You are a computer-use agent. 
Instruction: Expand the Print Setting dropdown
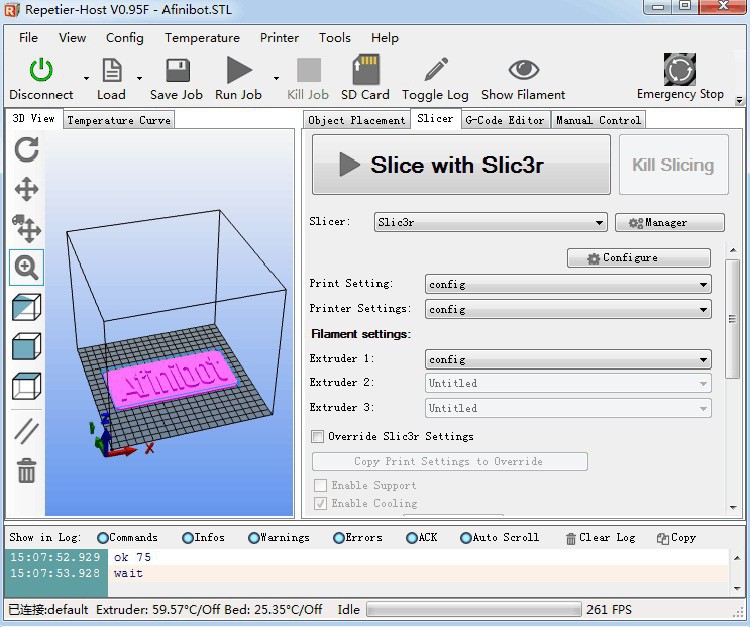click(x=568, y=285)
